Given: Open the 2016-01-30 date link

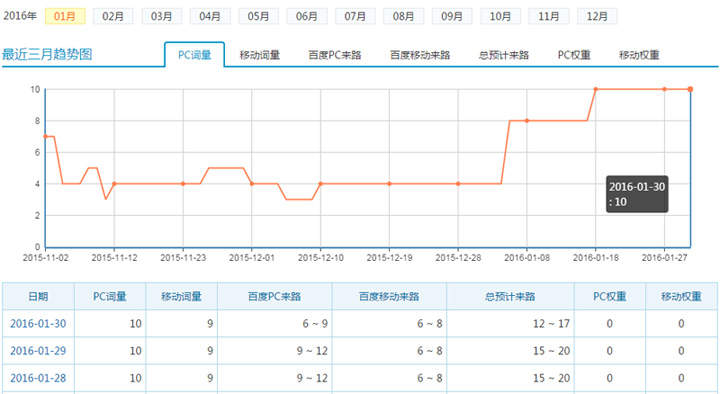Looking at the screenshot, I should coord(38,324).
